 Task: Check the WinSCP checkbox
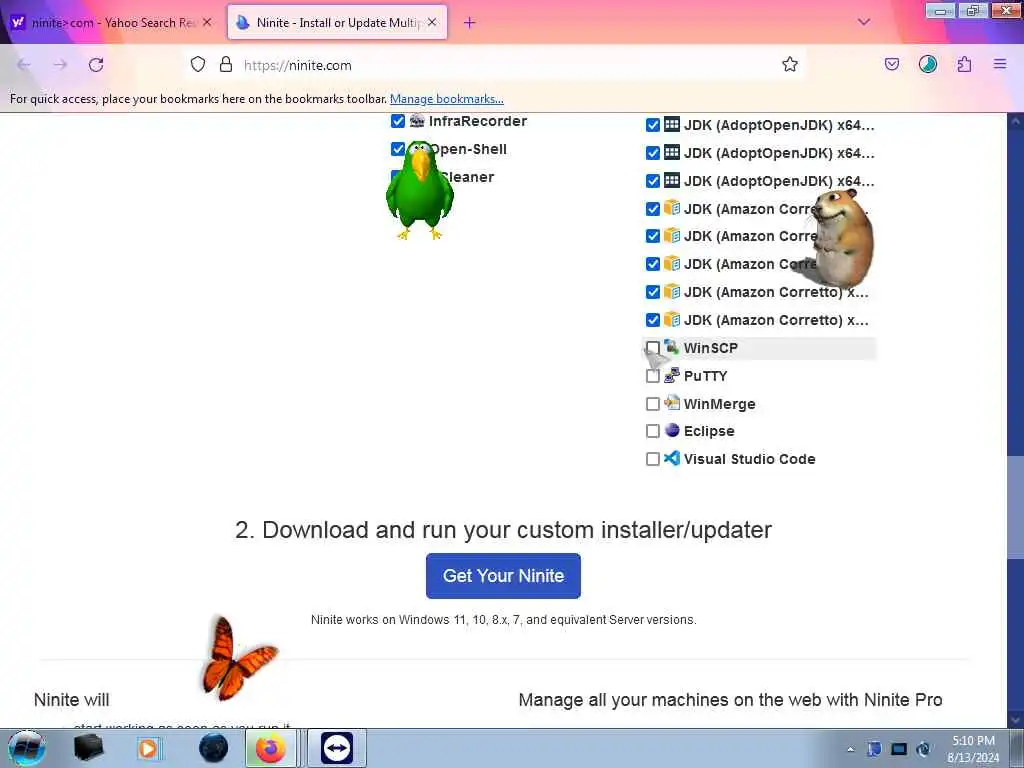[x=652, y=347]
